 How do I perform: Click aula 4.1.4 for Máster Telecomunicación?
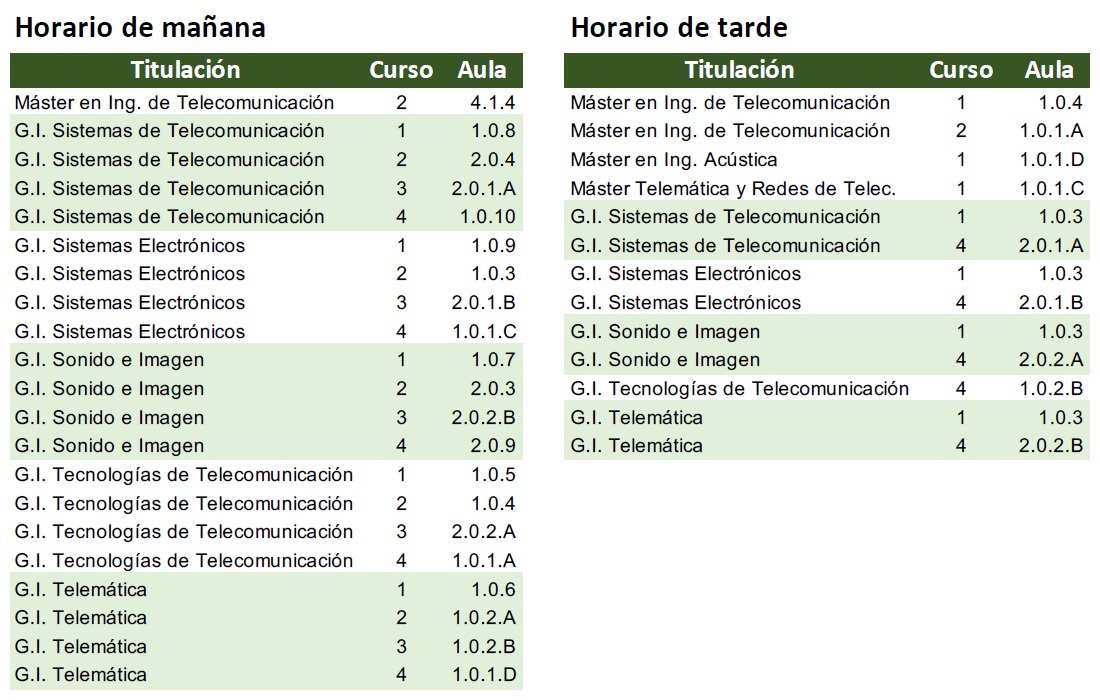tap(492, 102)
